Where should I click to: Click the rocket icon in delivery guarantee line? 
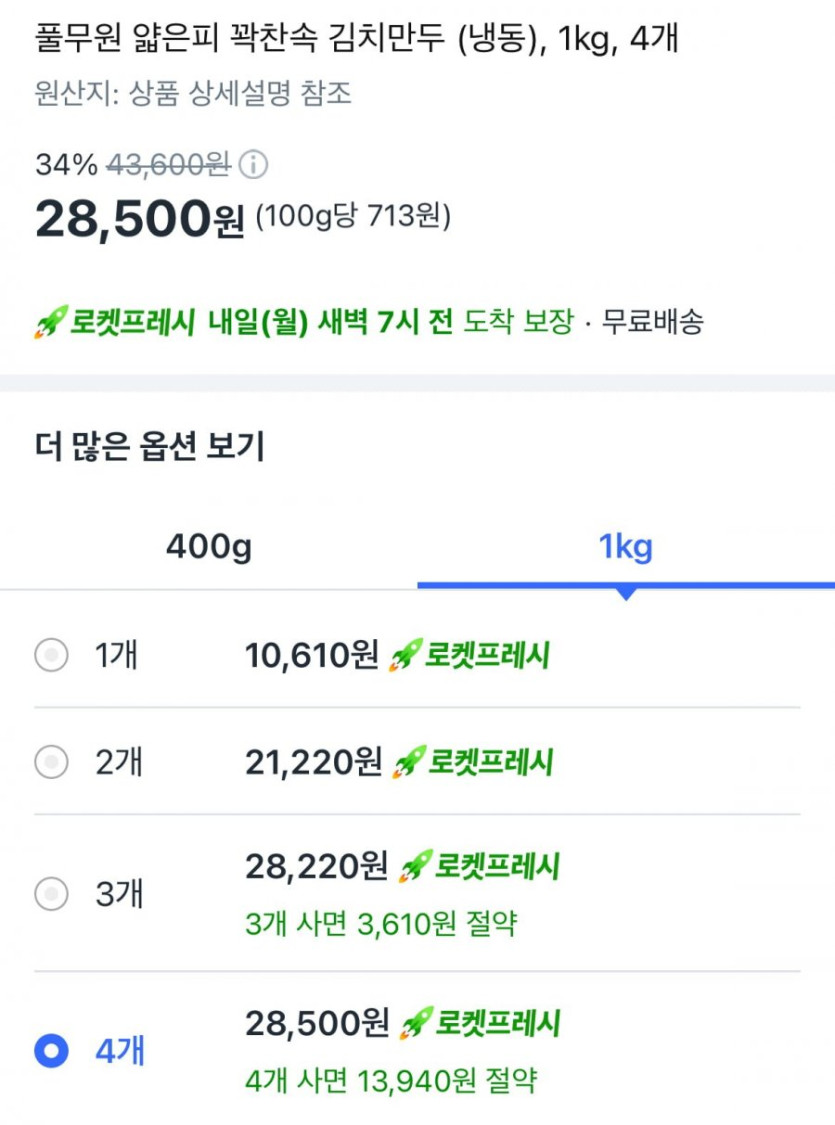click(49, 322)
